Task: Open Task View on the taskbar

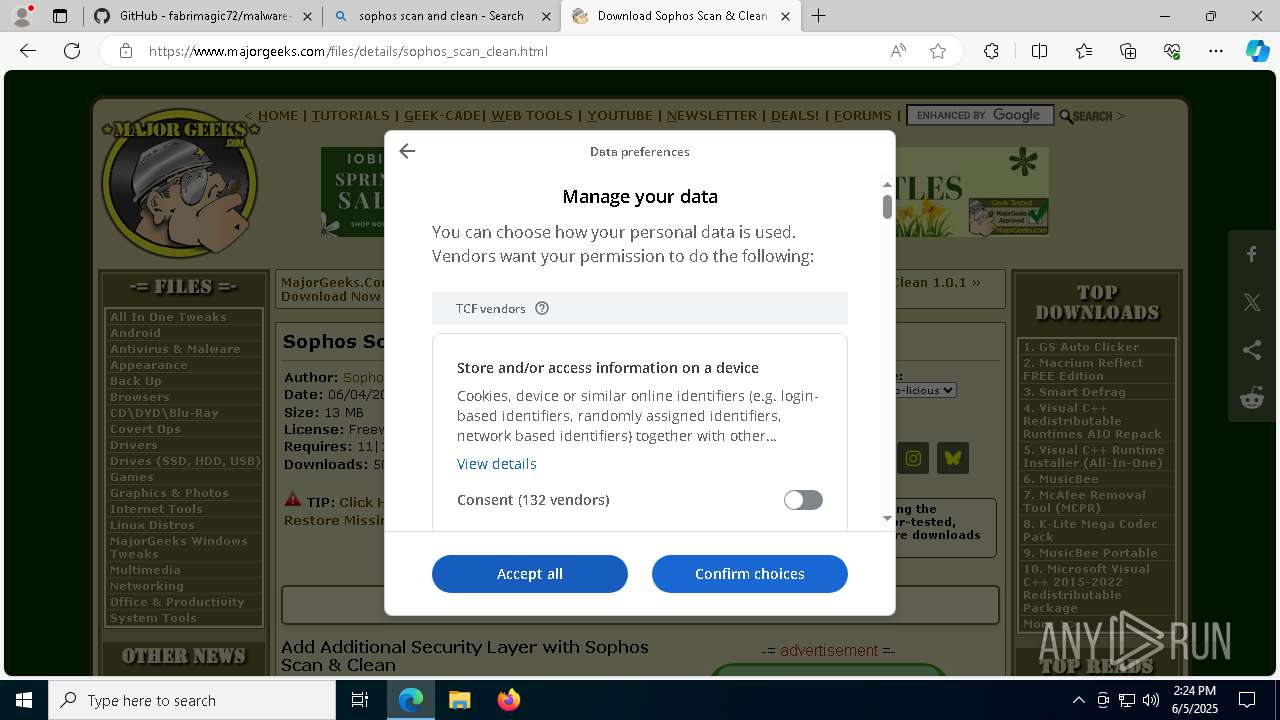Action: pos(360,700)
